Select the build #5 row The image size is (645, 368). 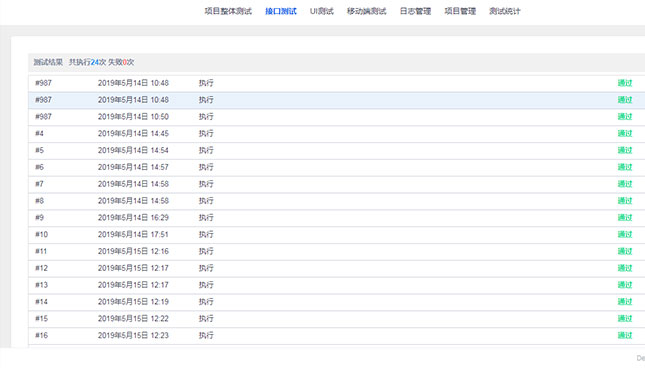pos(336,151)
